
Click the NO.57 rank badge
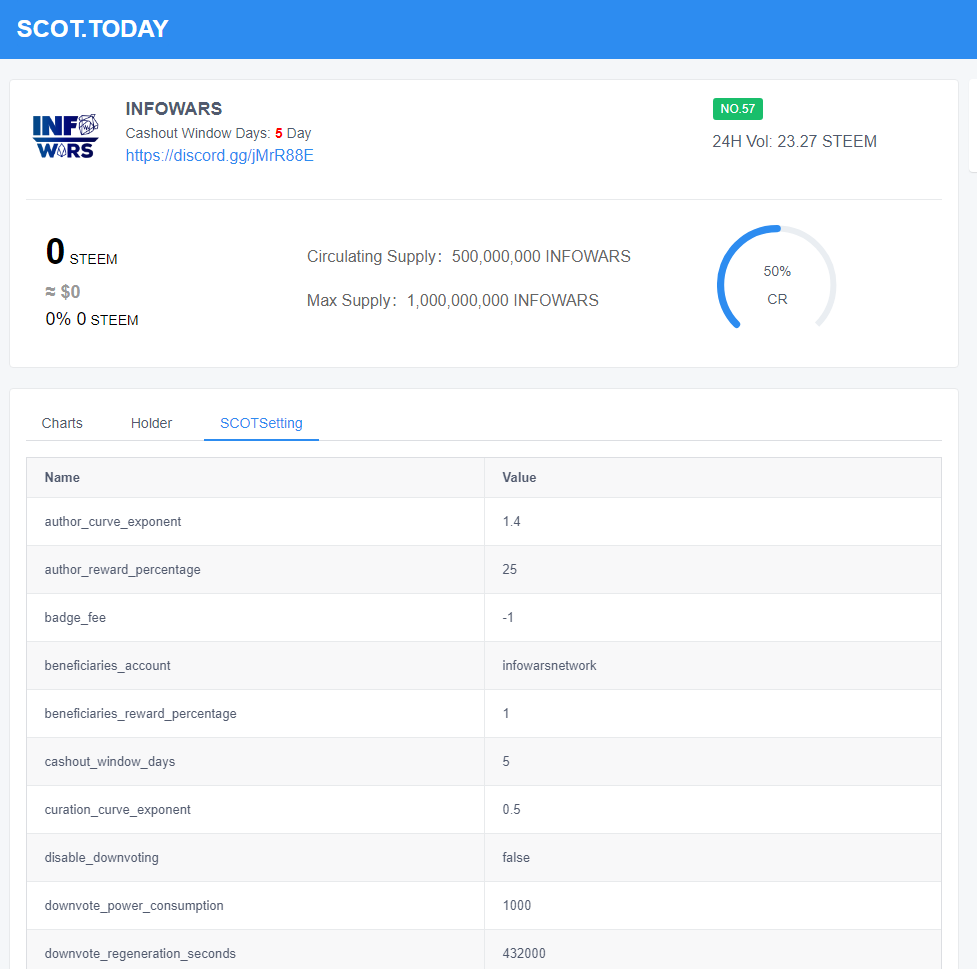click(738, 109)
